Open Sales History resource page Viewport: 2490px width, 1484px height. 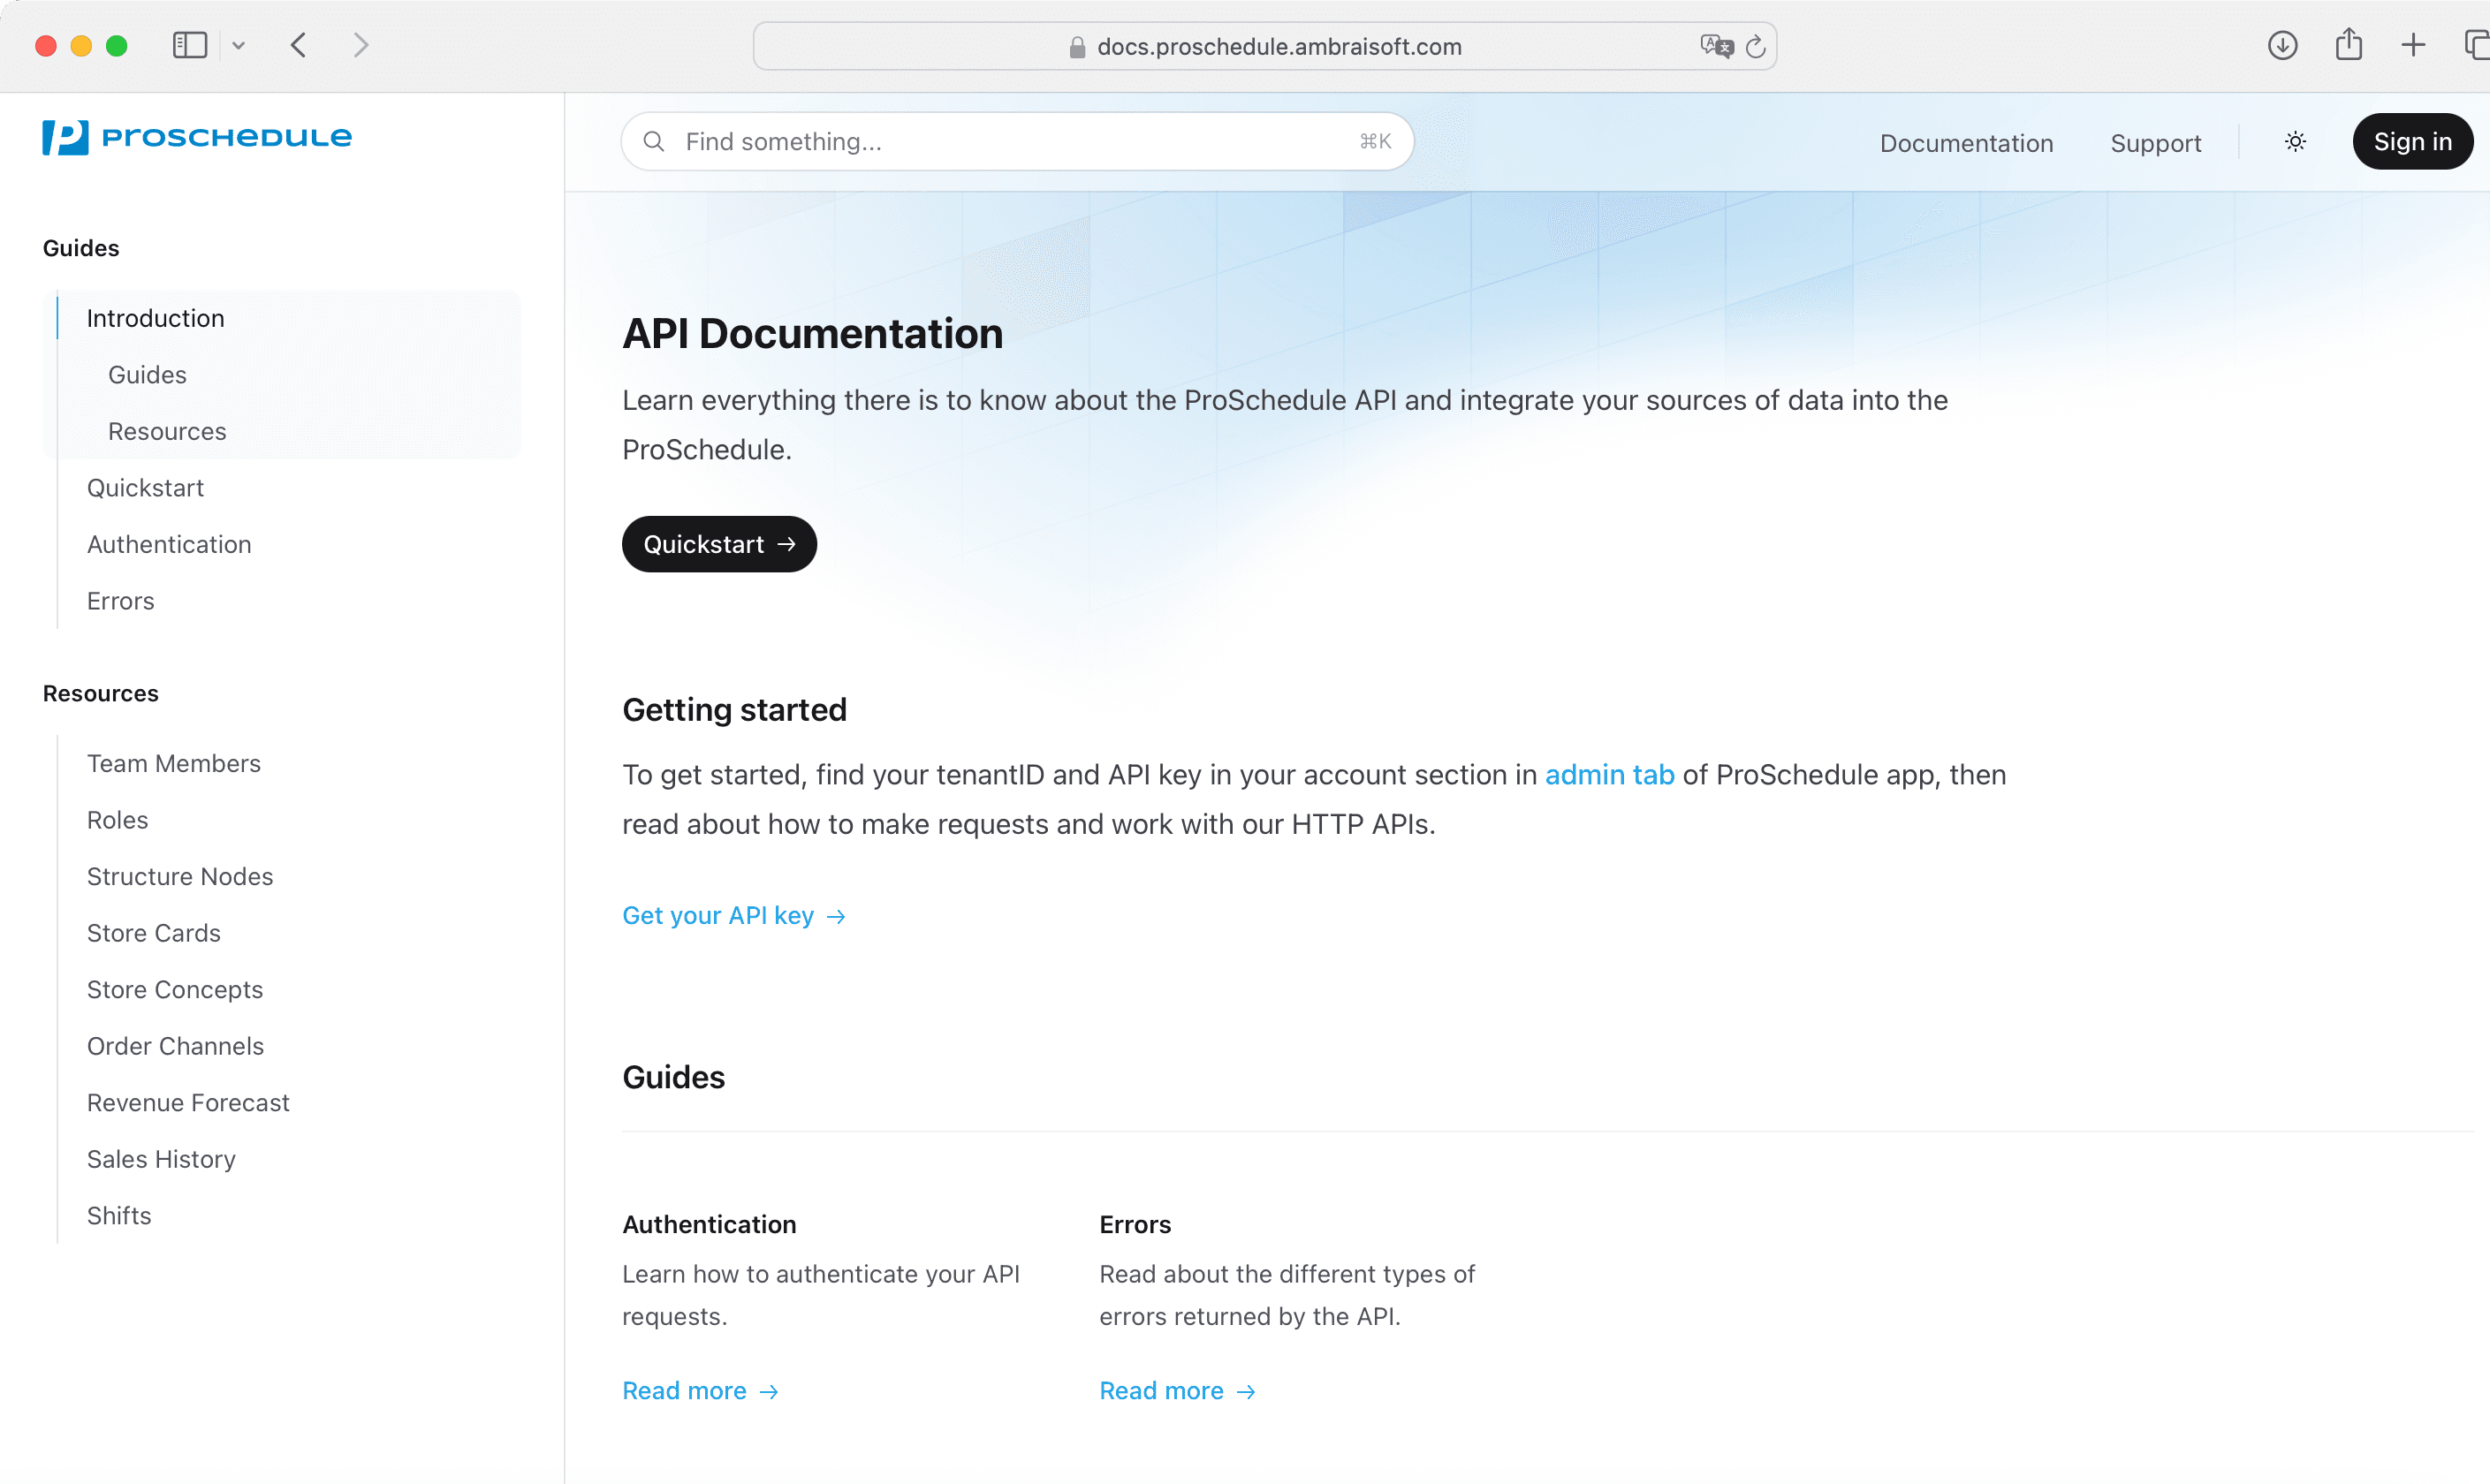(x=161, y=1159)
